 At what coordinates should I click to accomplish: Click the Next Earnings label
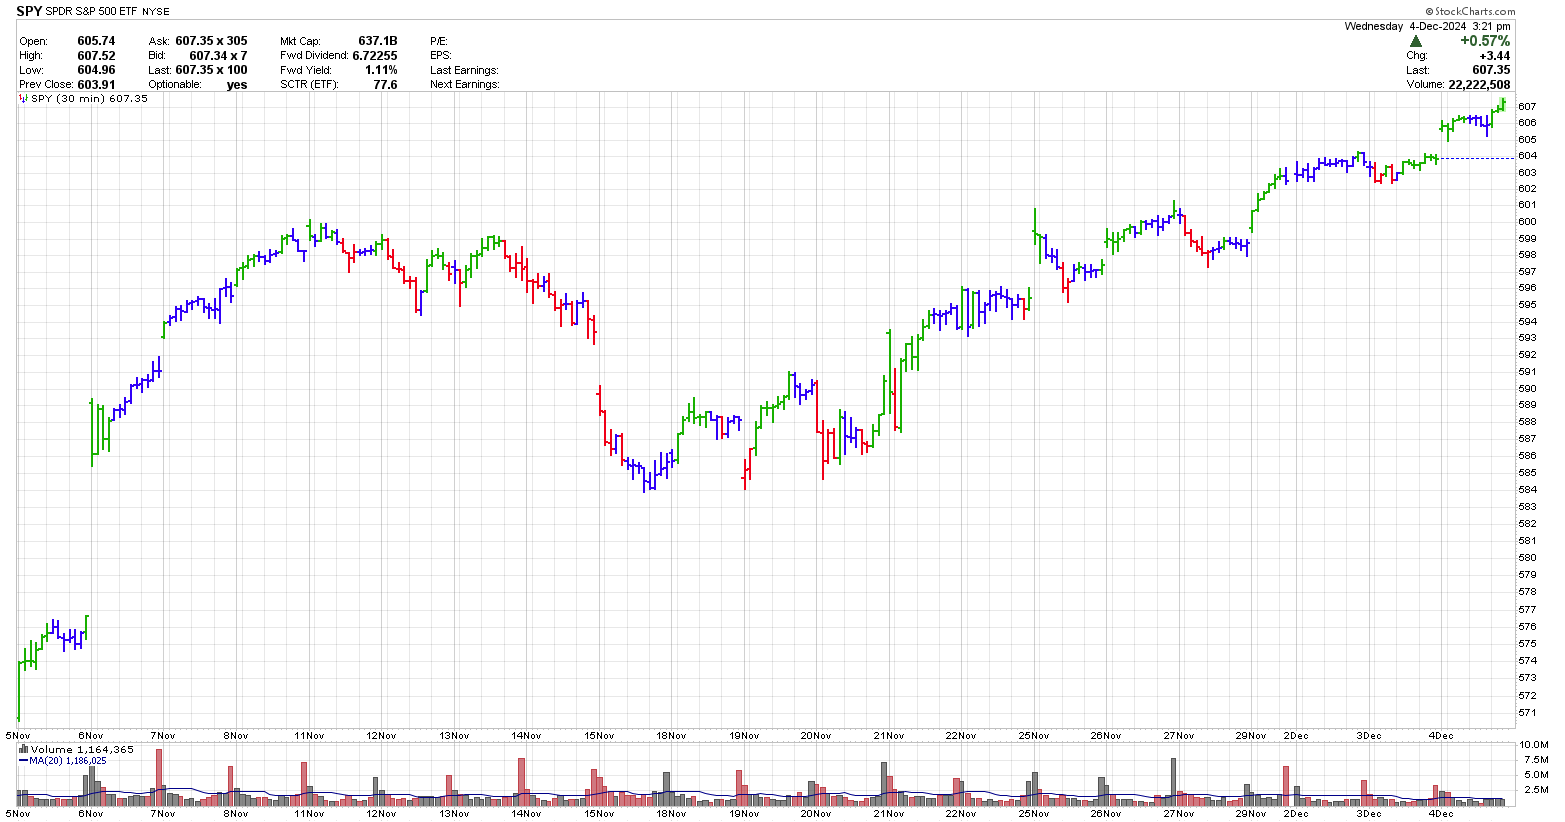464,85
